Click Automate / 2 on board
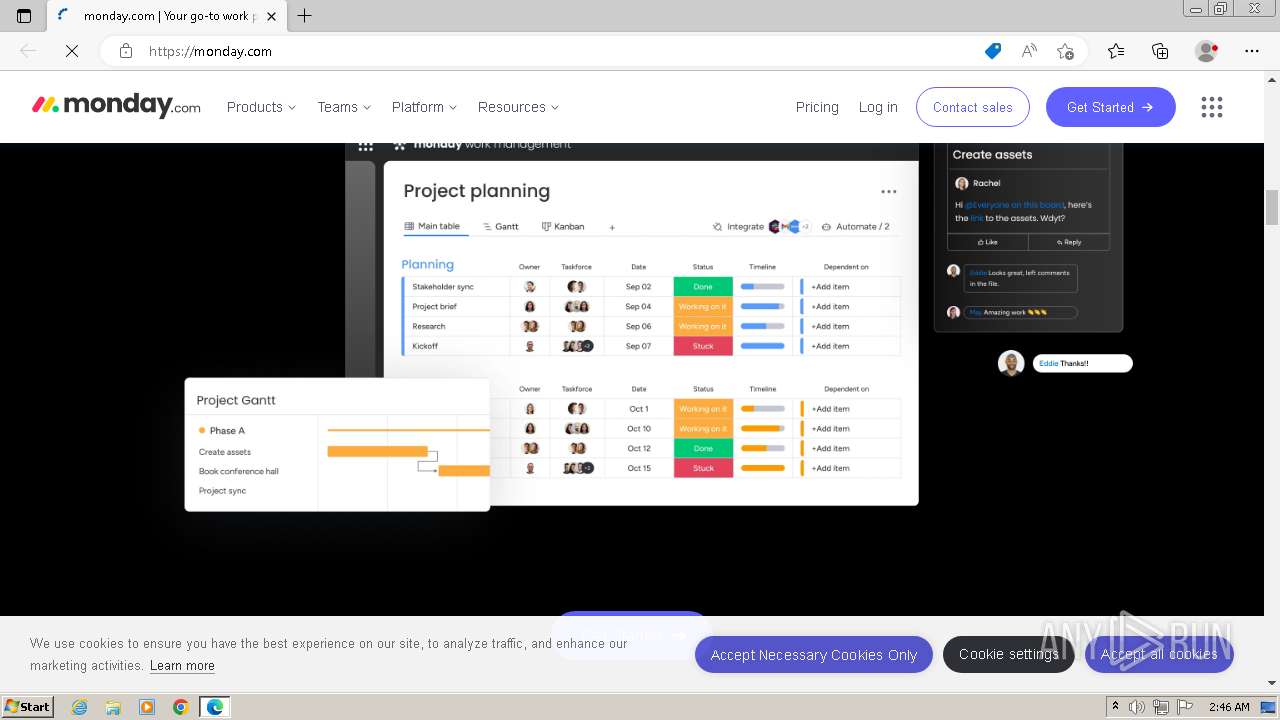The height and width of the screenshot is (720, 1280). [855, 227]
